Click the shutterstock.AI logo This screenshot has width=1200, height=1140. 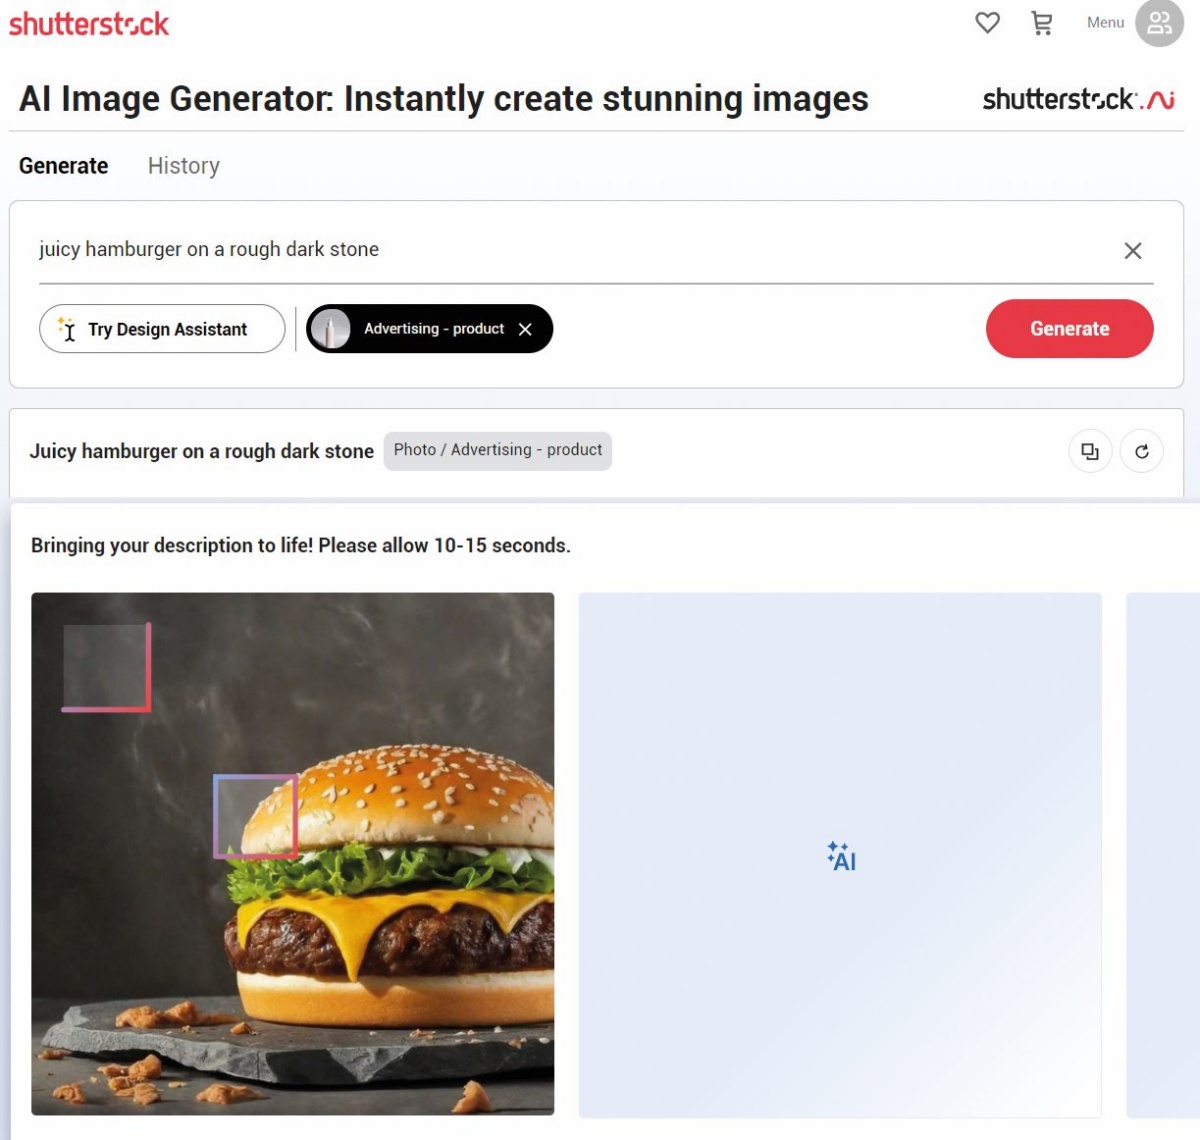click(x=1078, y=99)
